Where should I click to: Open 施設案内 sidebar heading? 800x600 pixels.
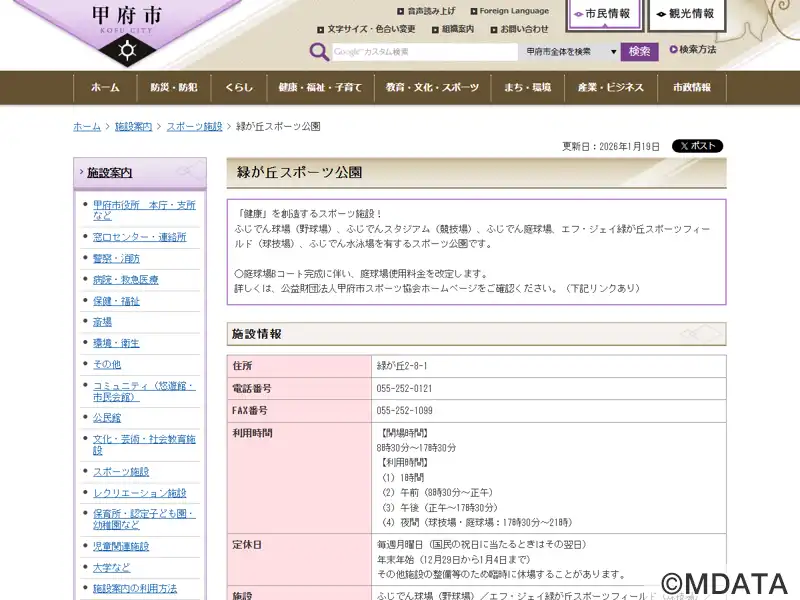[x=109, y=173]
